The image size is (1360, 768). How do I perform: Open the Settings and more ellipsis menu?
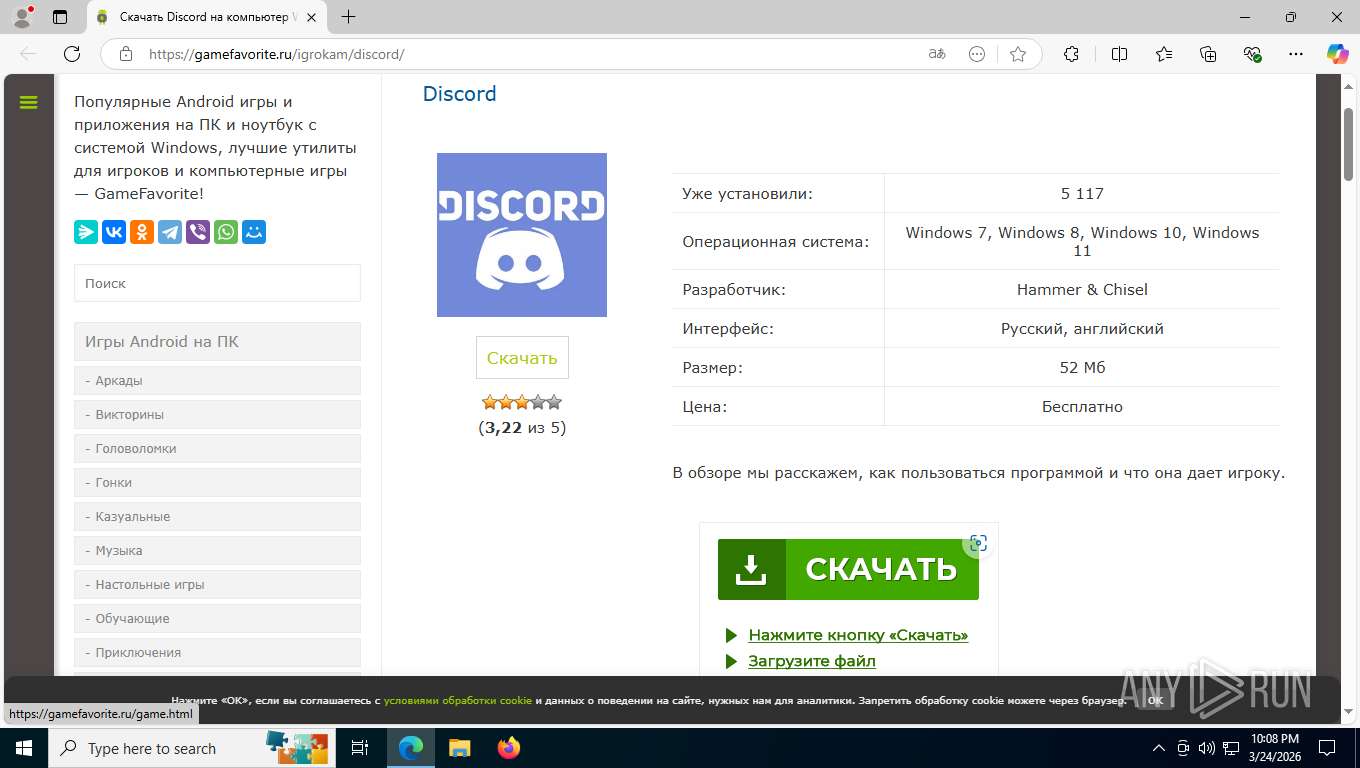[1297, 54]
